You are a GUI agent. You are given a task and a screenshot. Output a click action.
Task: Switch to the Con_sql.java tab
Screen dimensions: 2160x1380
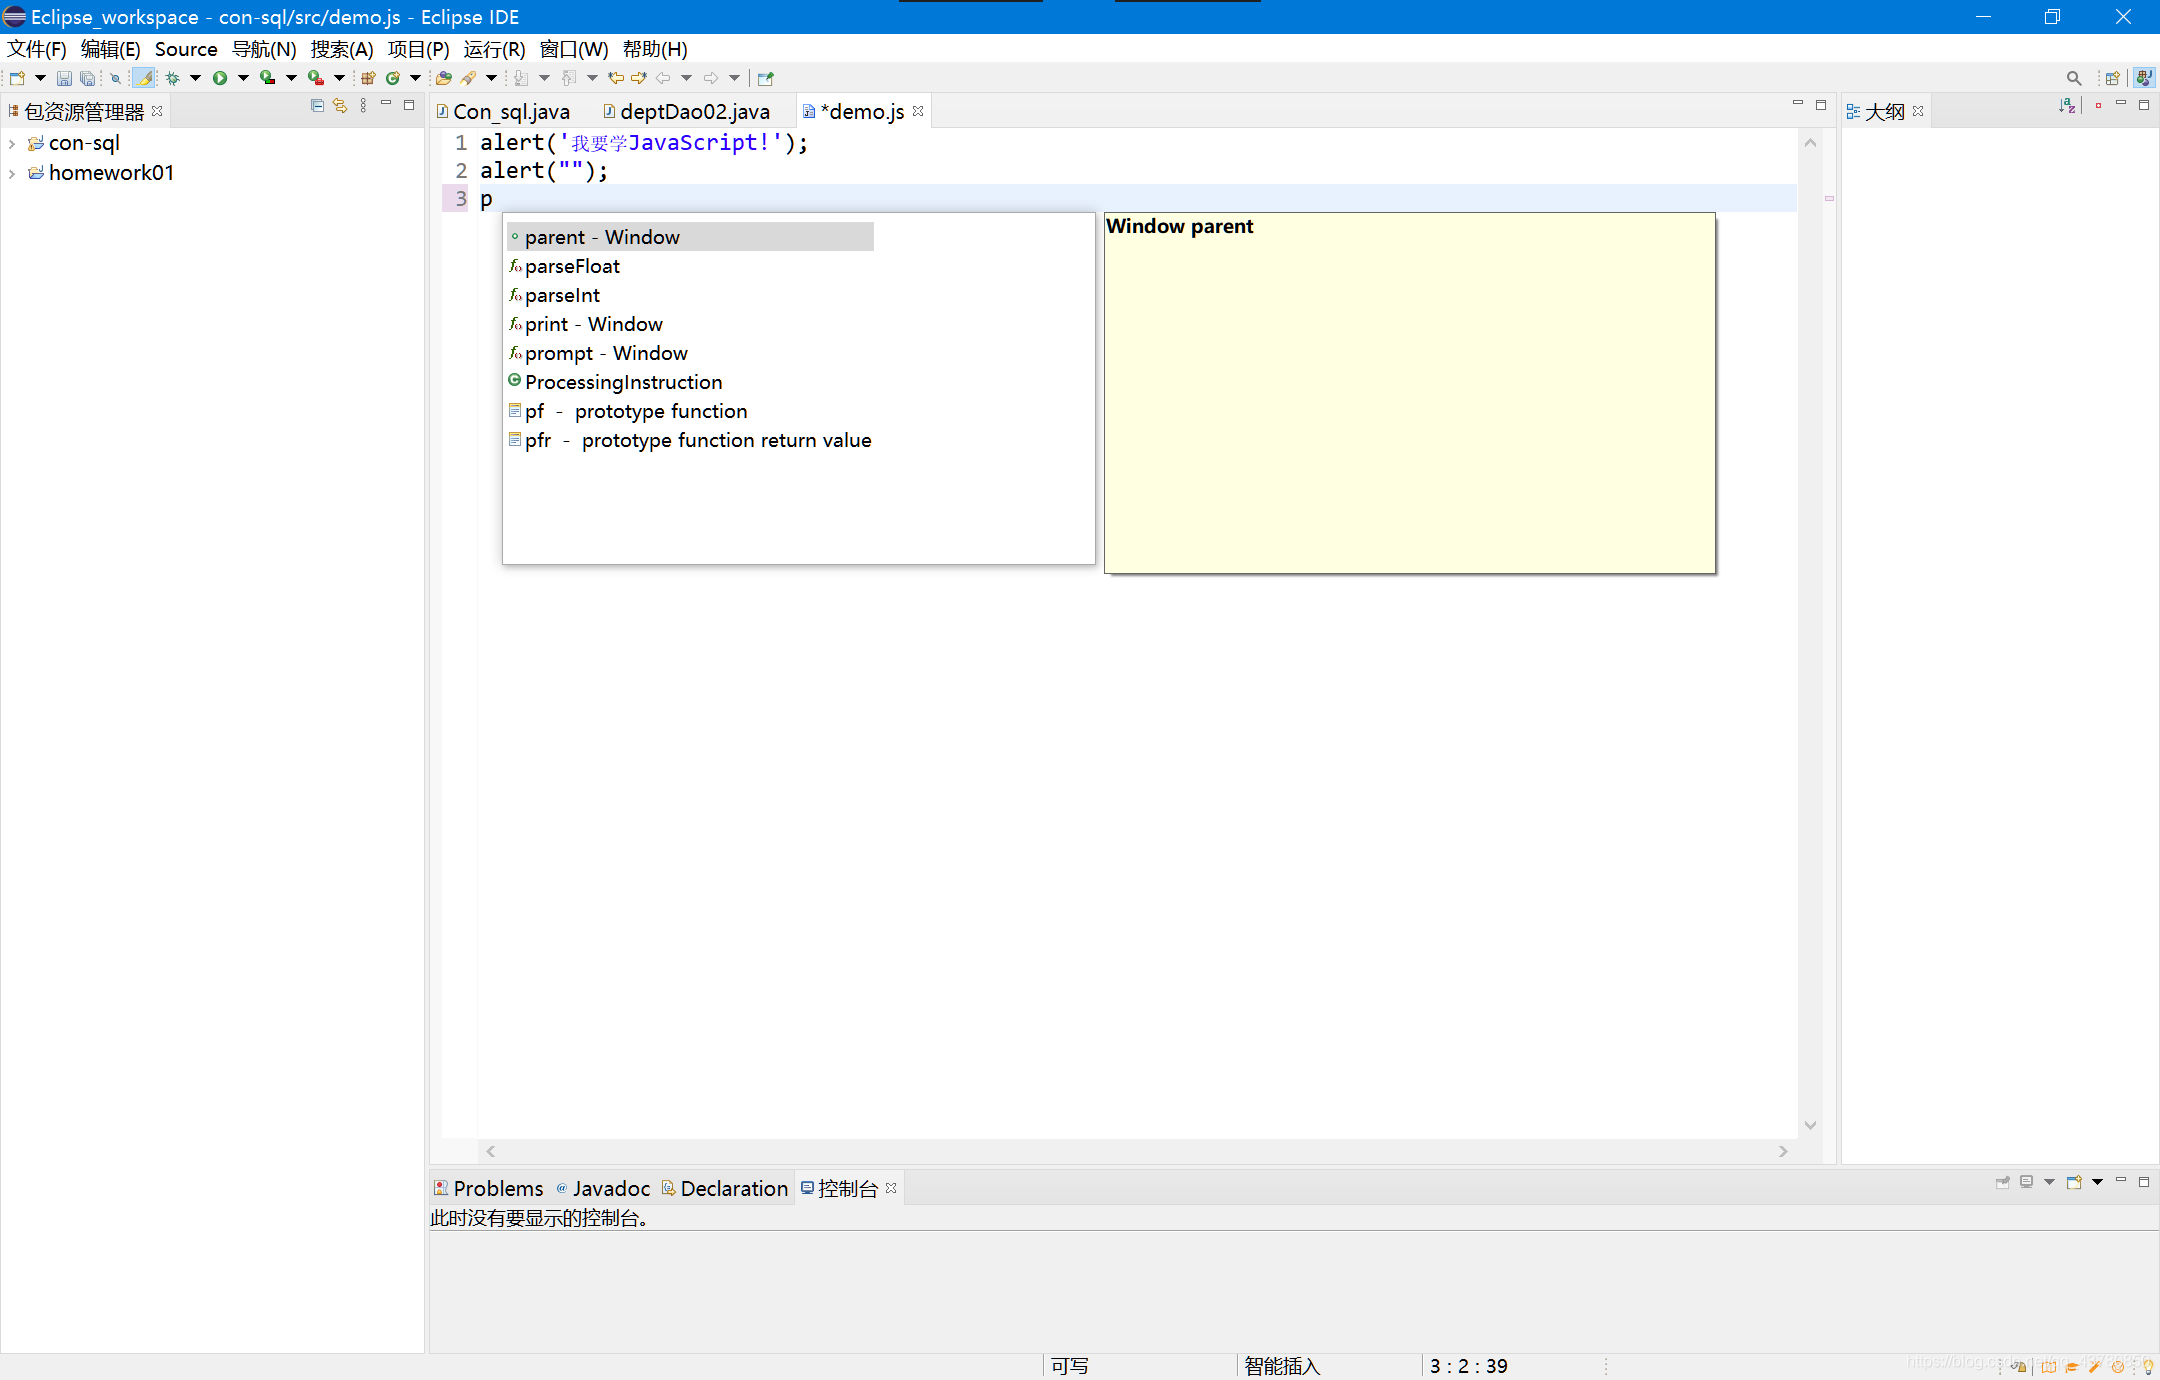tap(503, 111)
